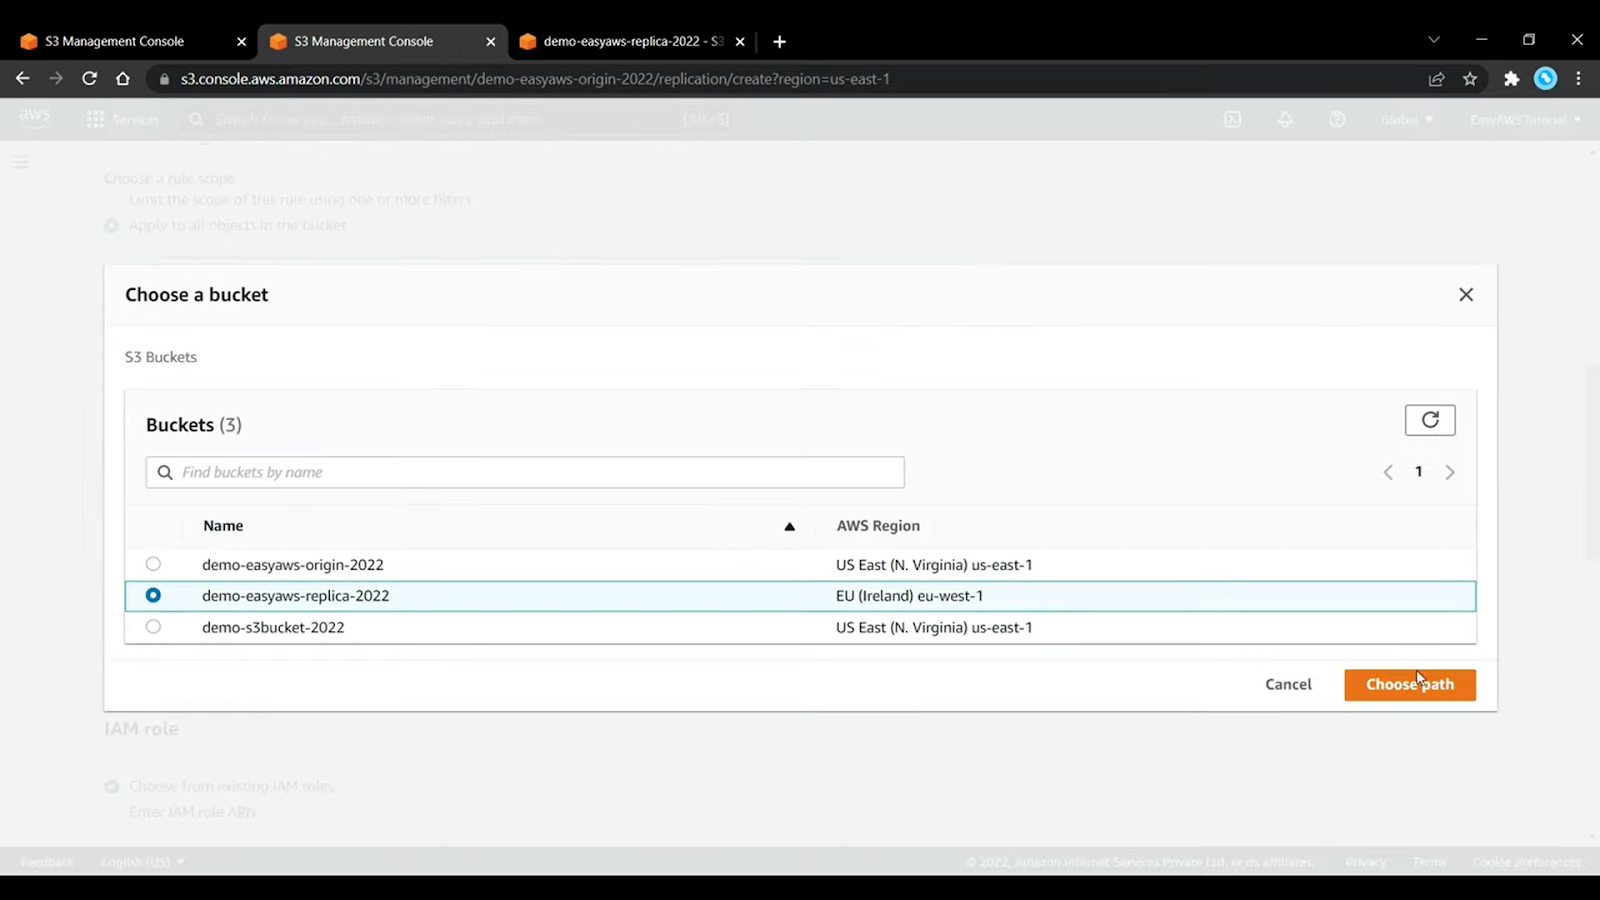Go to next page of buckets
Viewport: 1600px width, 900px height.
(x=1450, y=472)
